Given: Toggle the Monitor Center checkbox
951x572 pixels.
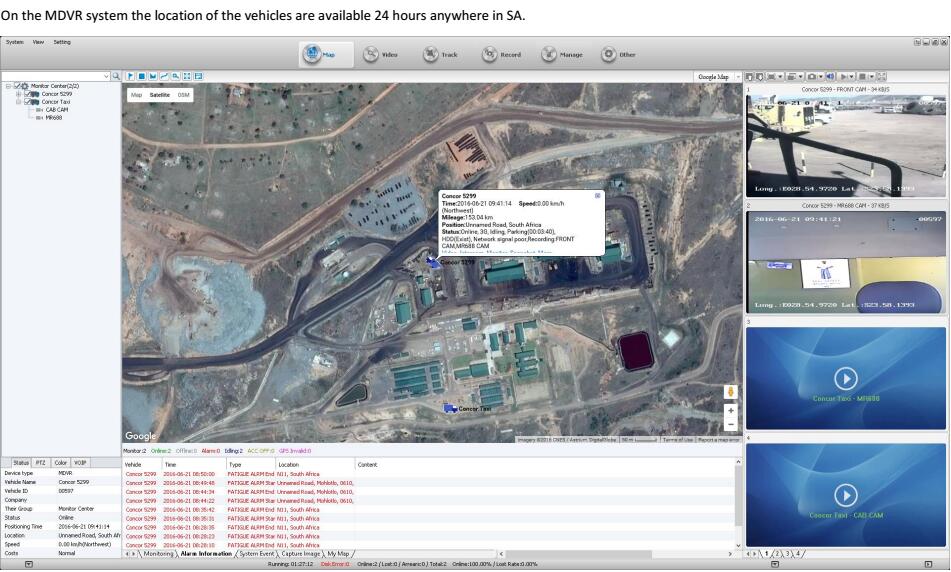Looking at the screenshot, I should click(x=18, y=86).
